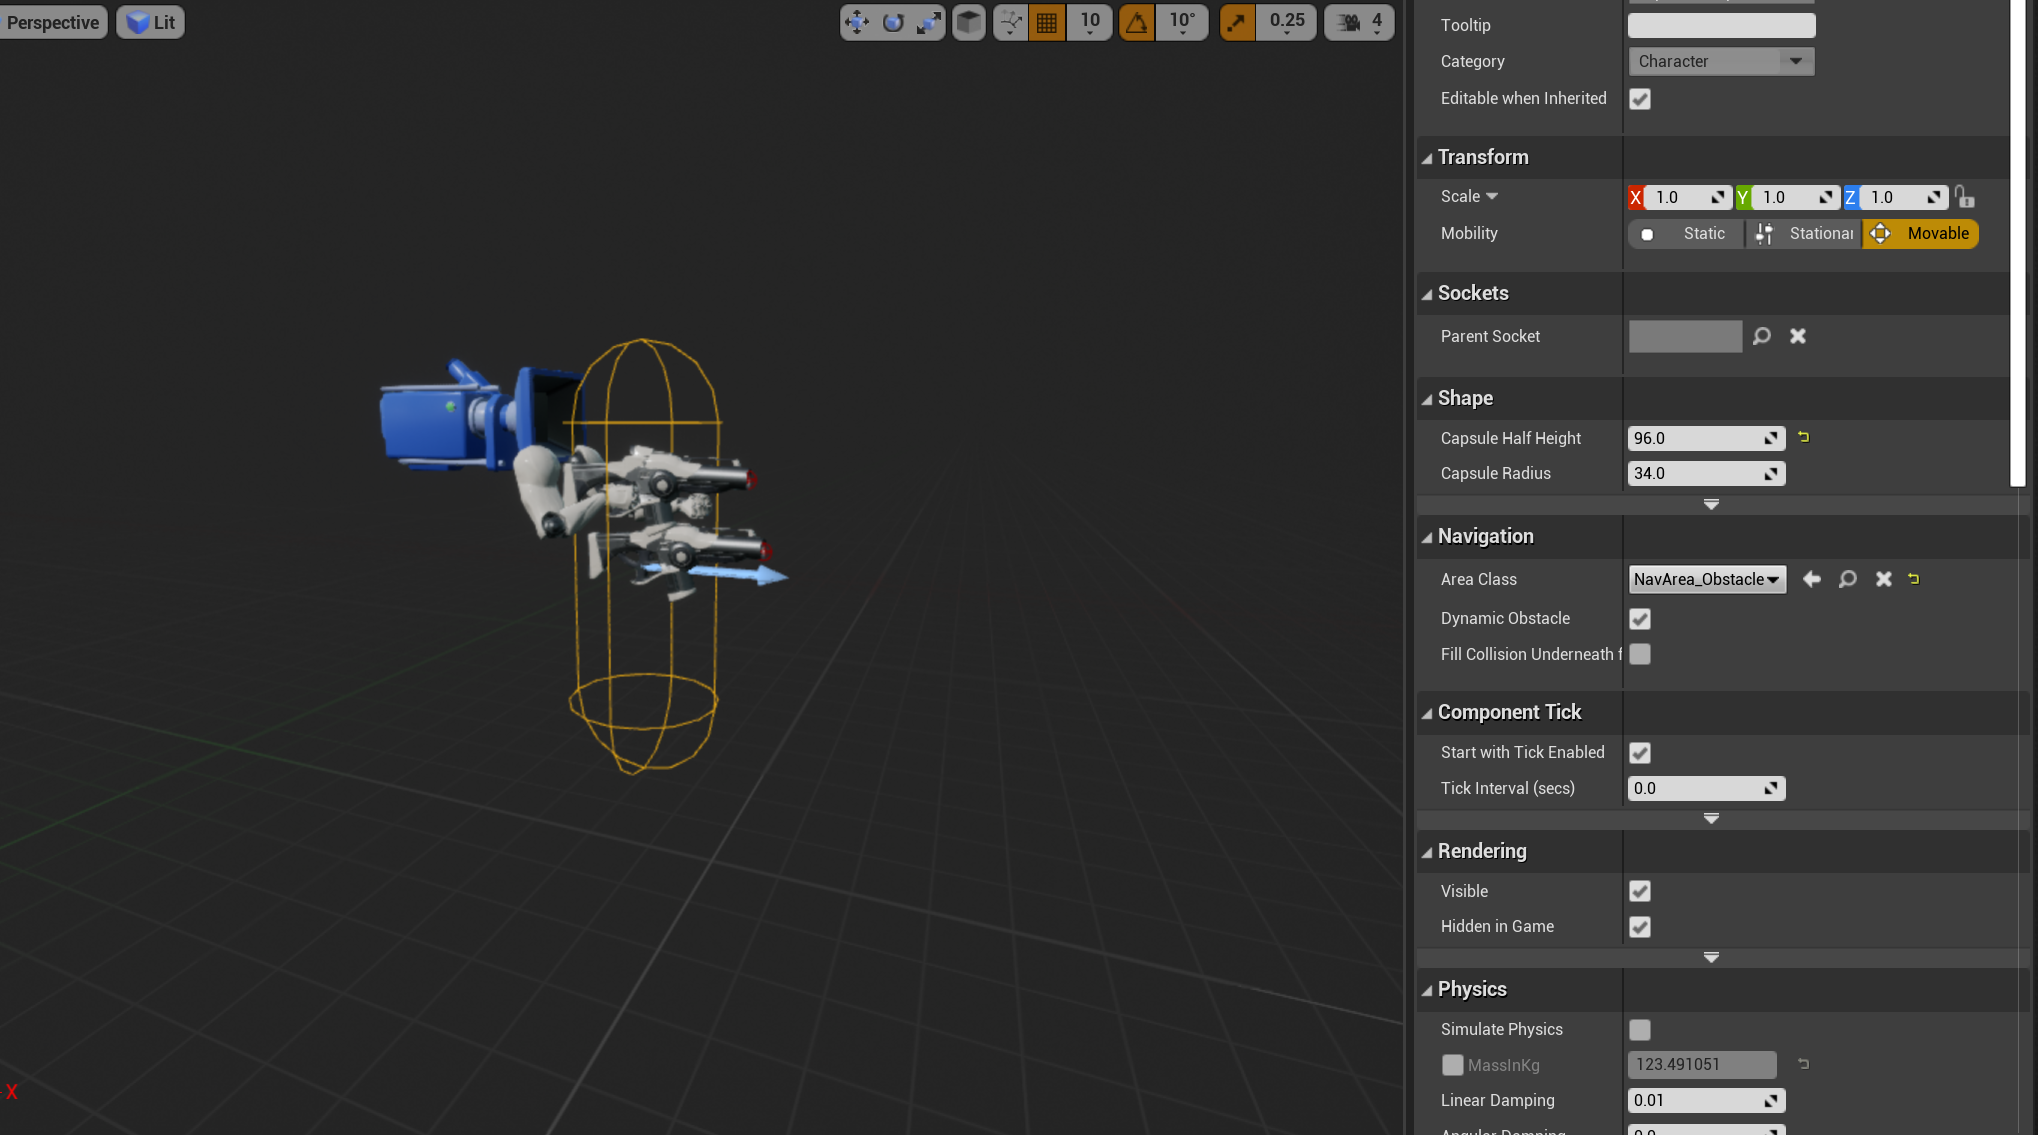
Task: Switch to local coordinate space
Action: pyautogui.click(x=968, y=21)
